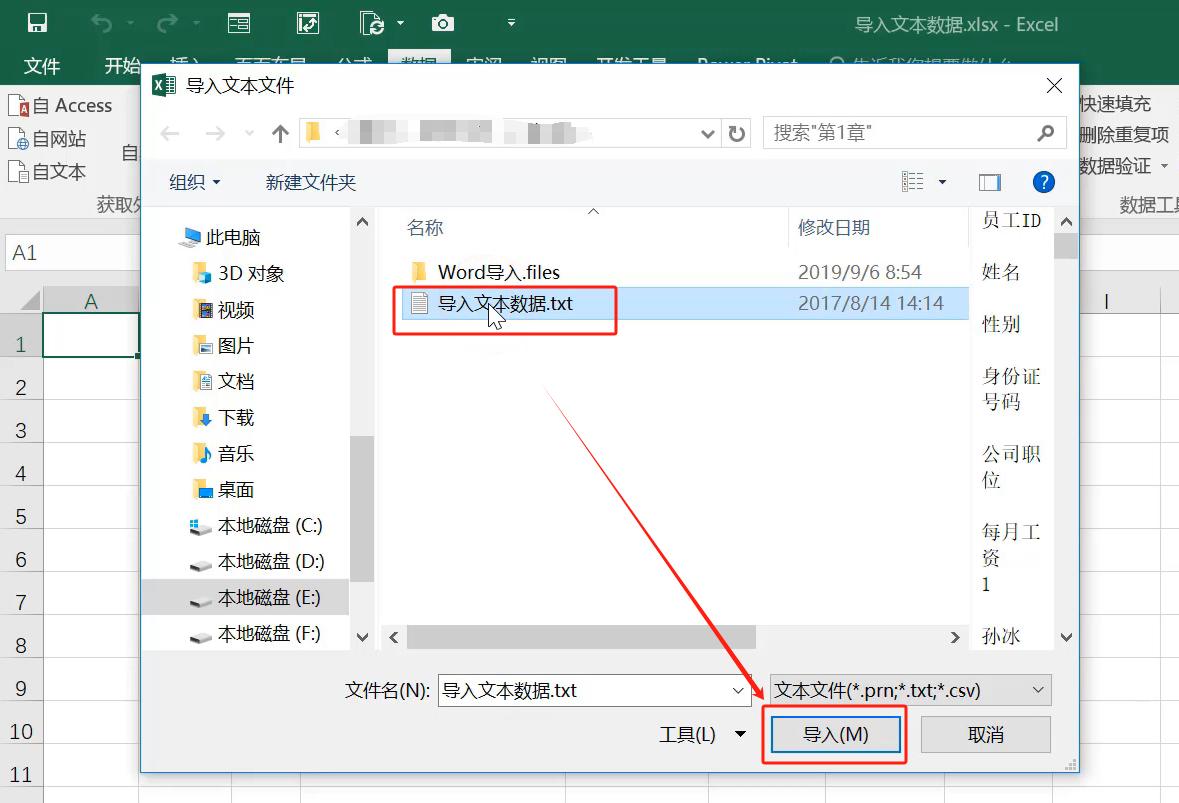This screenshot has width=1179, height=803.
Task: Go back in the import dialog
Action: tap(170, 134)
